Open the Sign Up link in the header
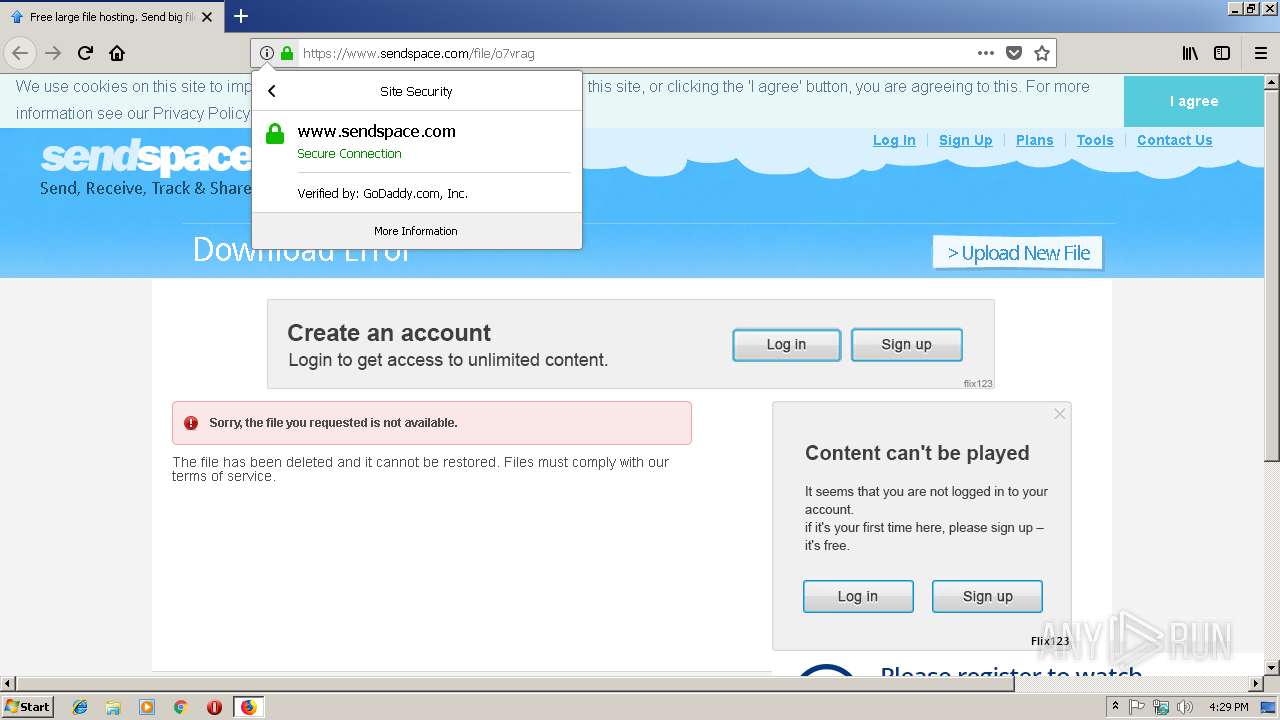 tap(966, 140)
